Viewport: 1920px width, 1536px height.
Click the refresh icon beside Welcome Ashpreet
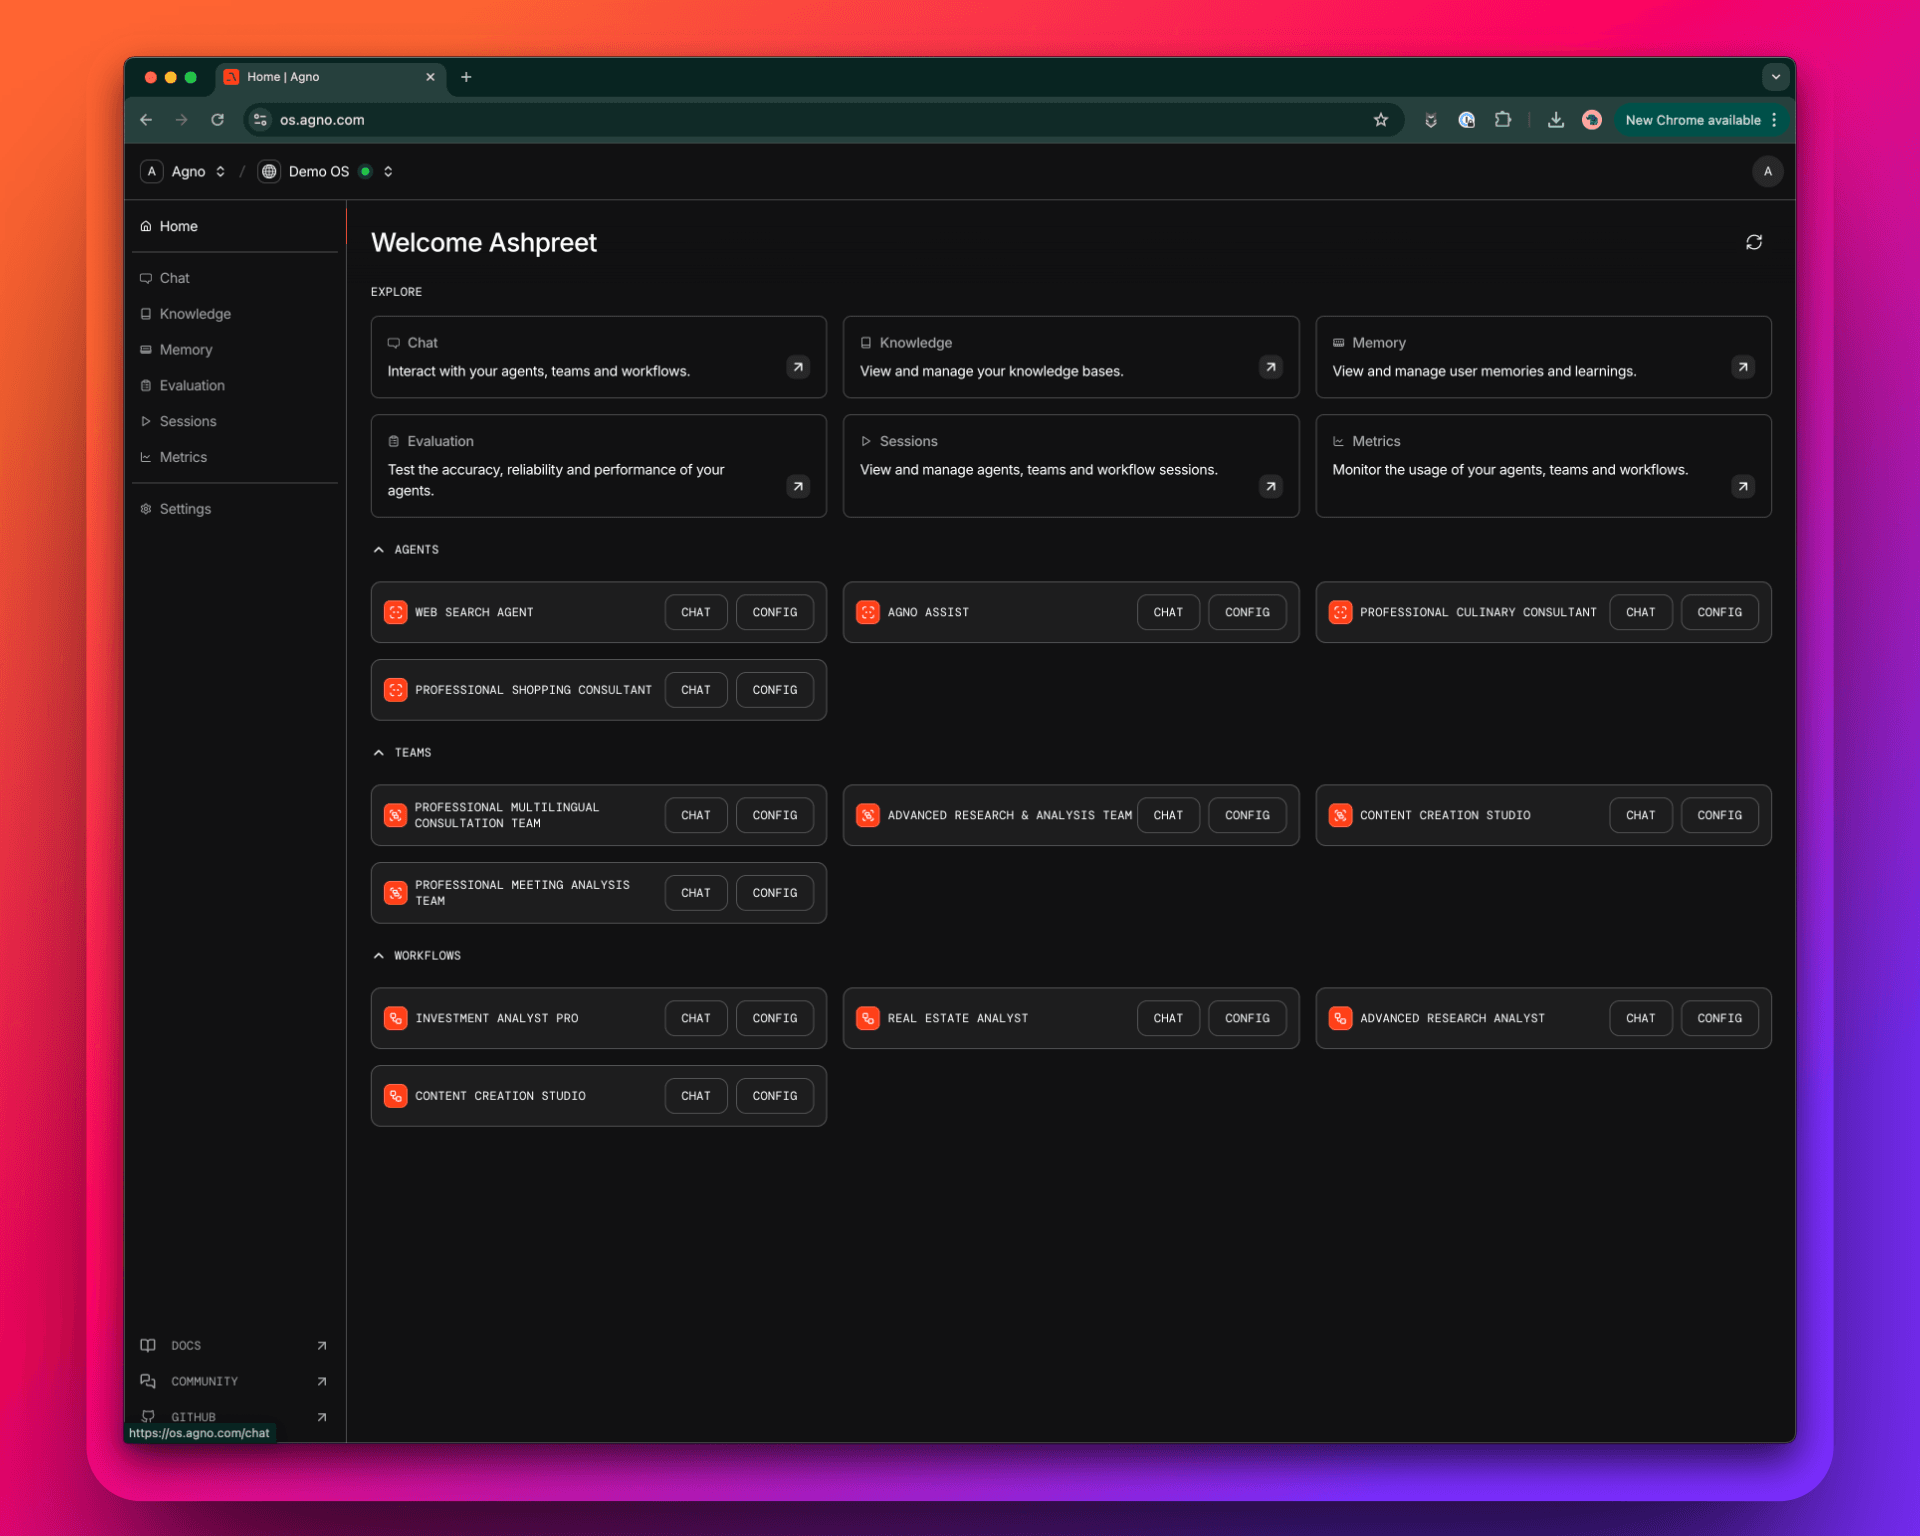click(1753, 242)
